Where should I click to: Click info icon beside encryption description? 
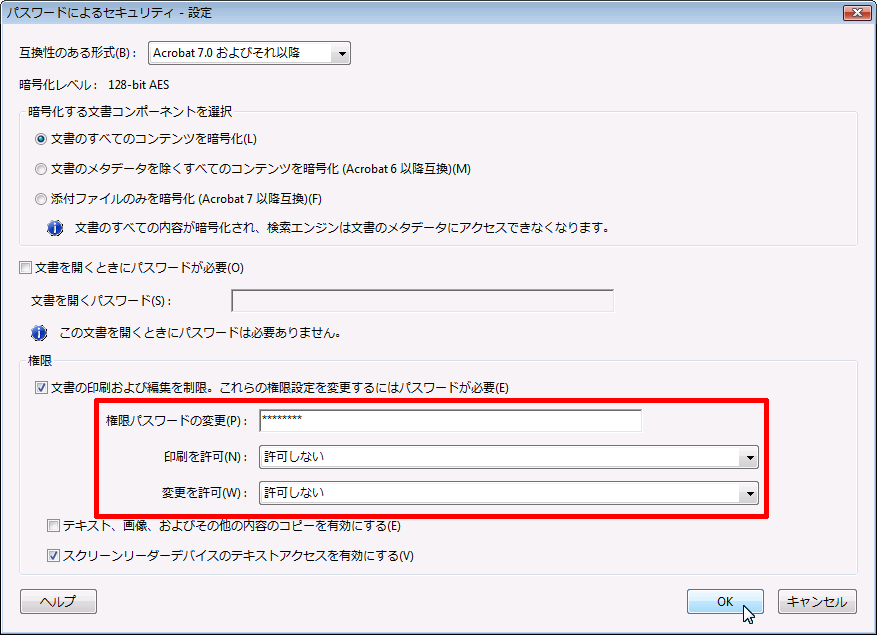click(x=55, y=228)
